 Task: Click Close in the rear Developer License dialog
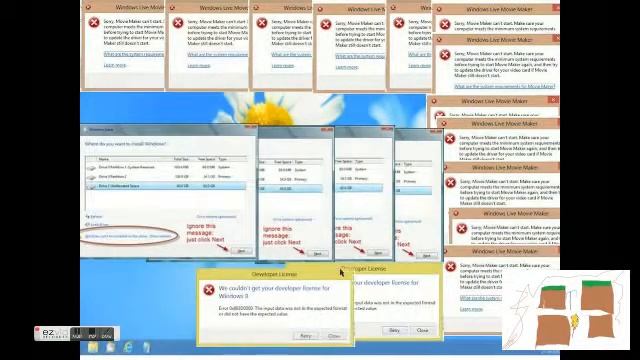(422, 330)
